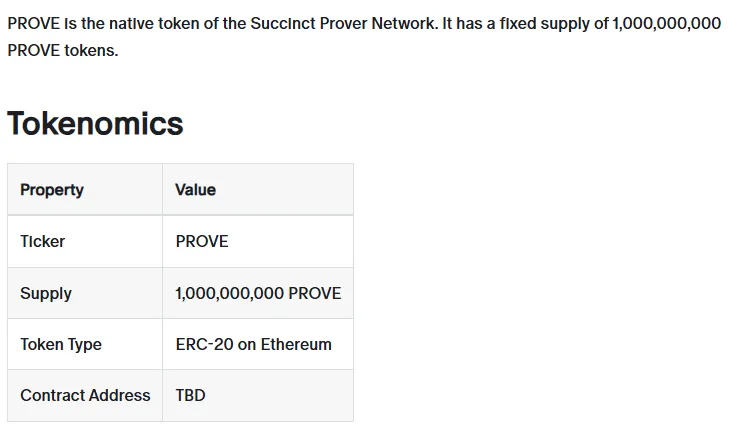Image resolution: width=749 pixels, height=439 pixels.
Task: Click the word "Ethereum" in the table
Action: 295,344
